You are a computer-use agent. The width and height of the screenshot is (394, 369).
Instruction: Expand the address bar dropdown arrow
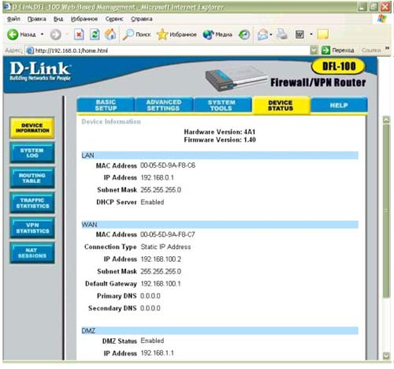click(314, 50)
